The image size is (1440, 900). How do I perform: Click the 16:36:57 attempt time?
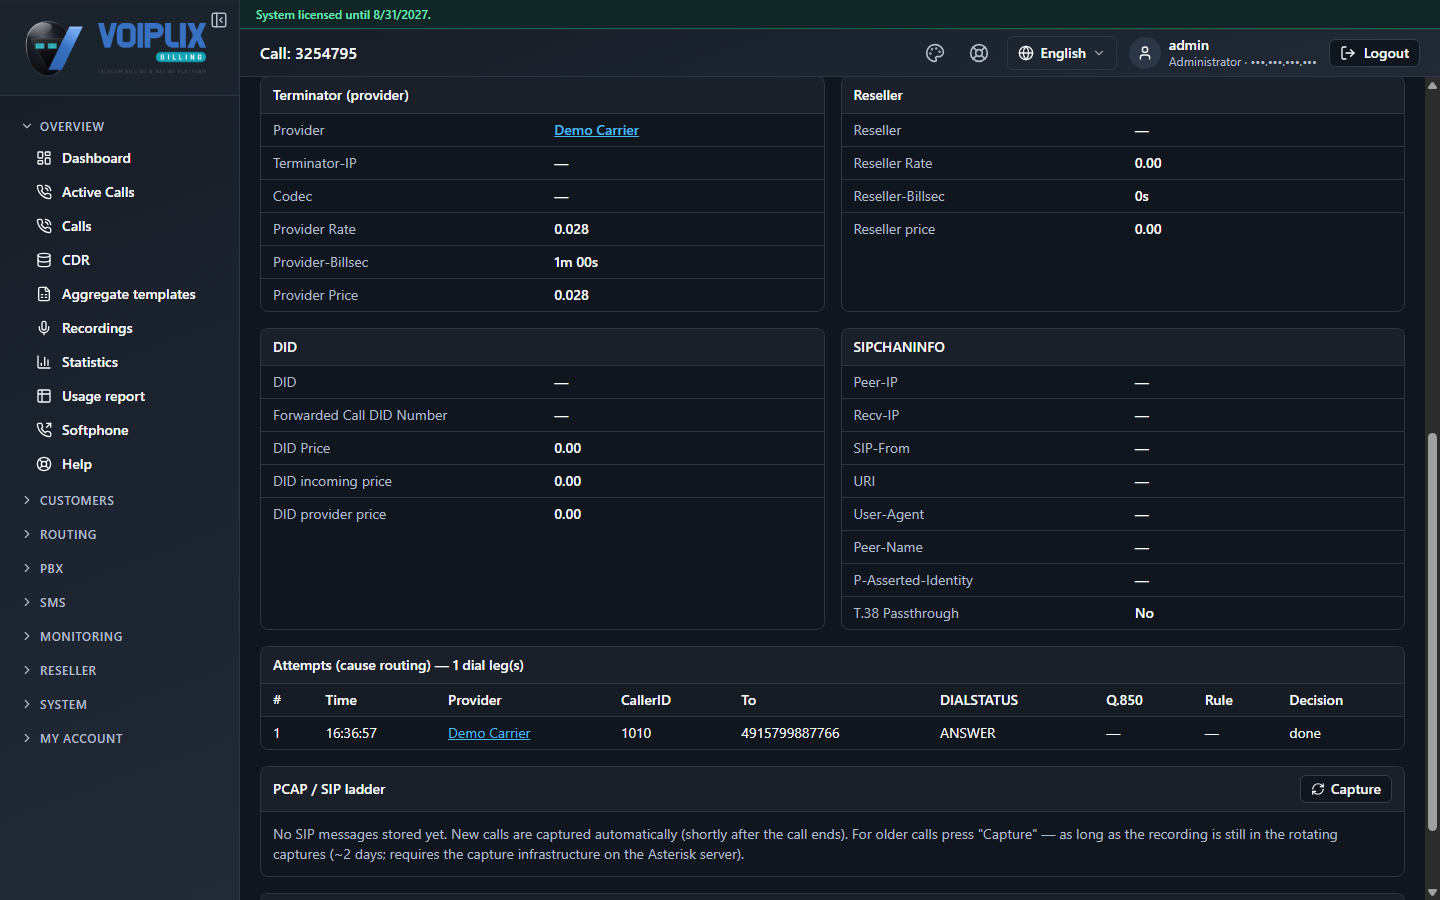351,733
